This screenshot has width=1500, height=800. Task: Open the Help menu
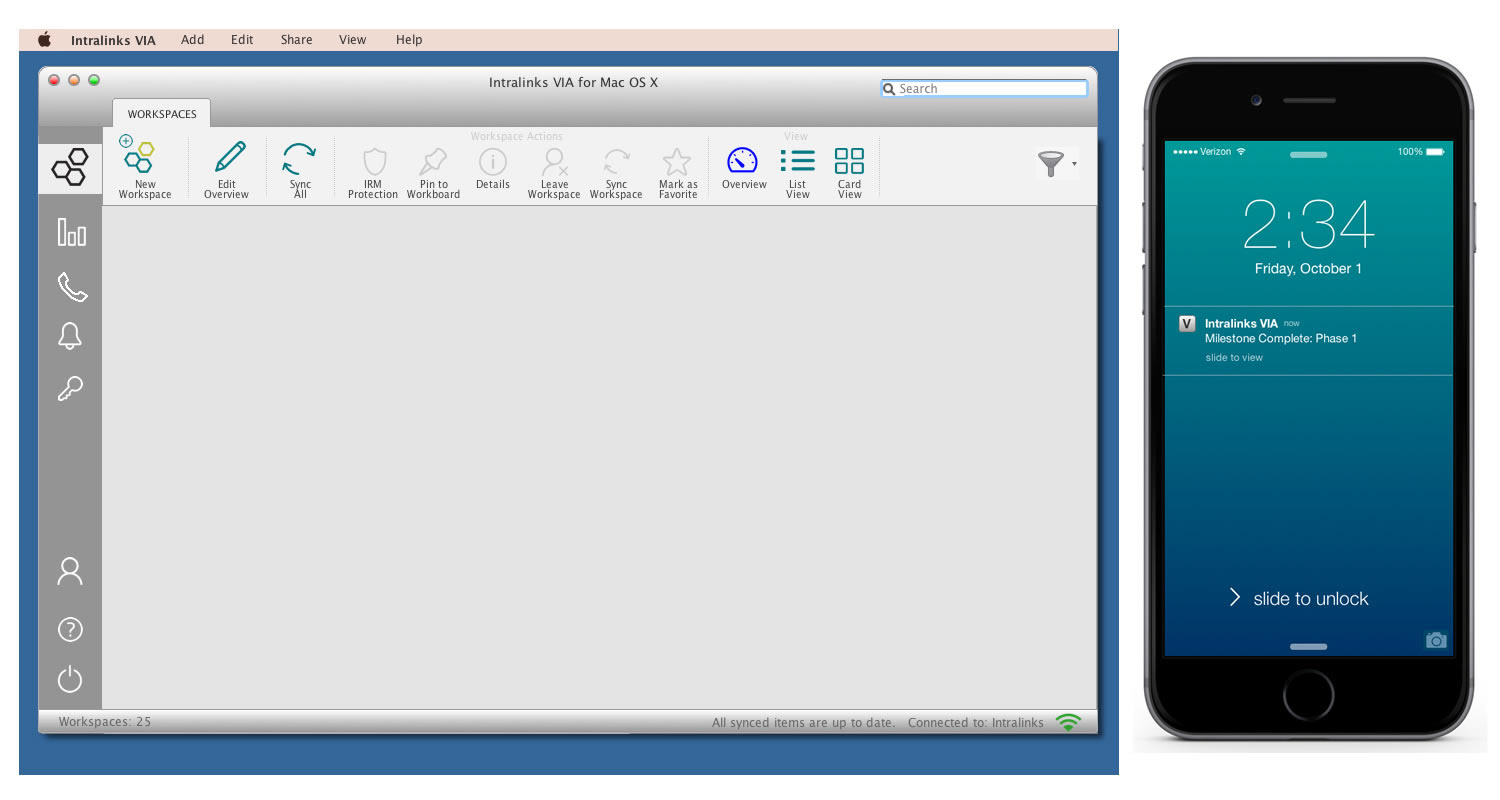pos(409,40)
